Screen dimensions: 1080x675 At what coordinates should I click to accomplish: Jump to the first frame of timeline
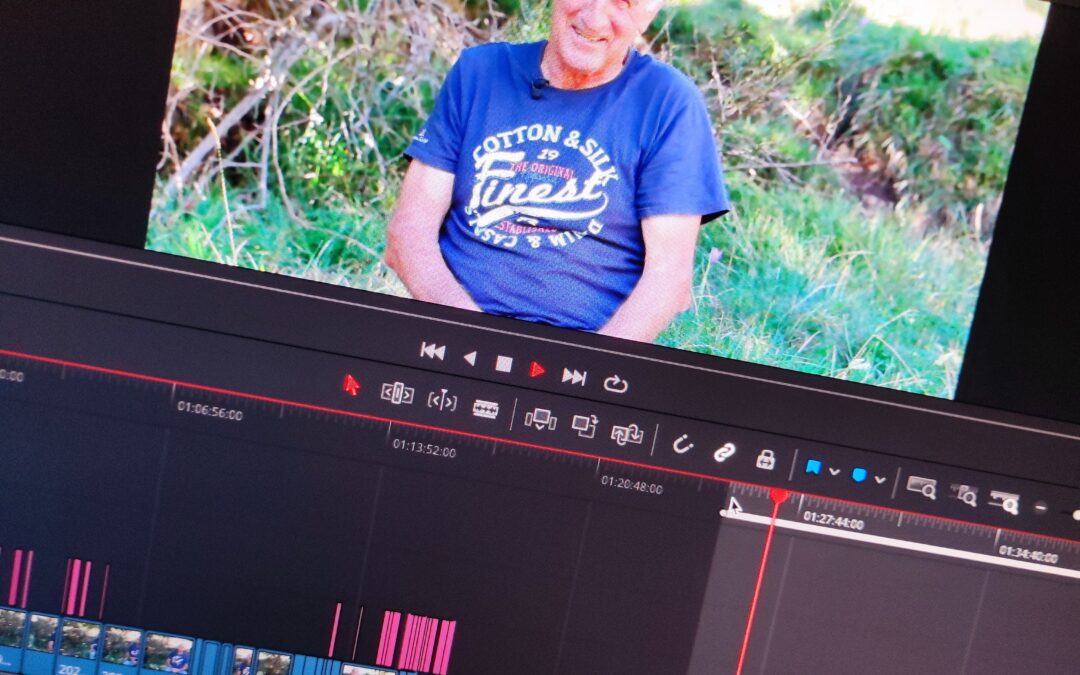(x=433, y=352)
